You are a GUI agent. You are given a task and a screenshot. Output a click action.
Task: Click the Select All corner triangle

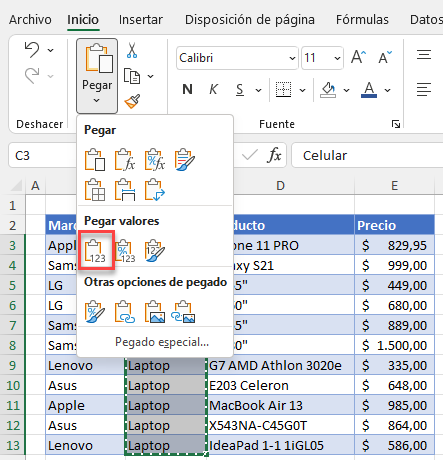pos(16,185)
